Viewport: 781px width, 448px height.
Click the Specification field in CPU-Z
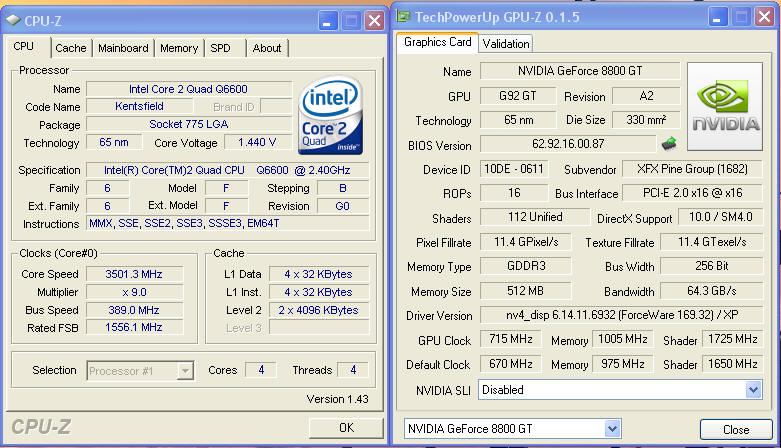coord(228,170)
